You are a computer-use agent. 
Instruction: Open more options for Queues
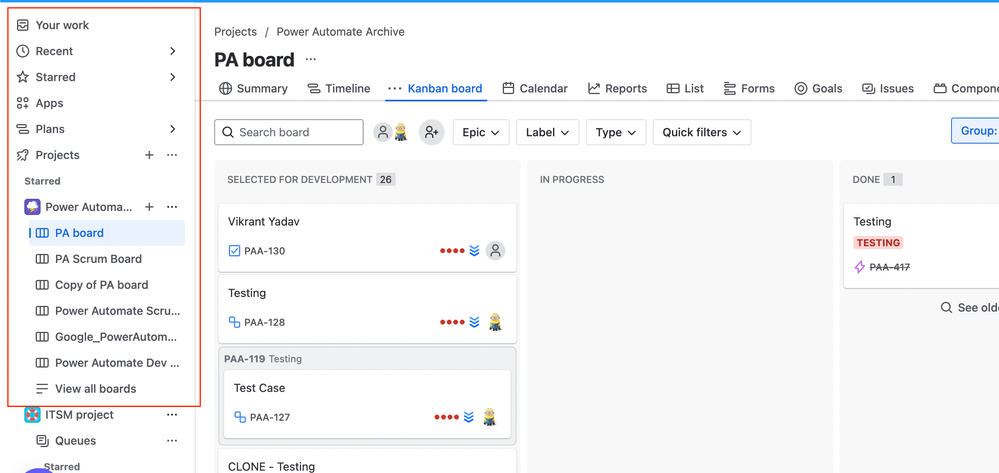[172, 441]
